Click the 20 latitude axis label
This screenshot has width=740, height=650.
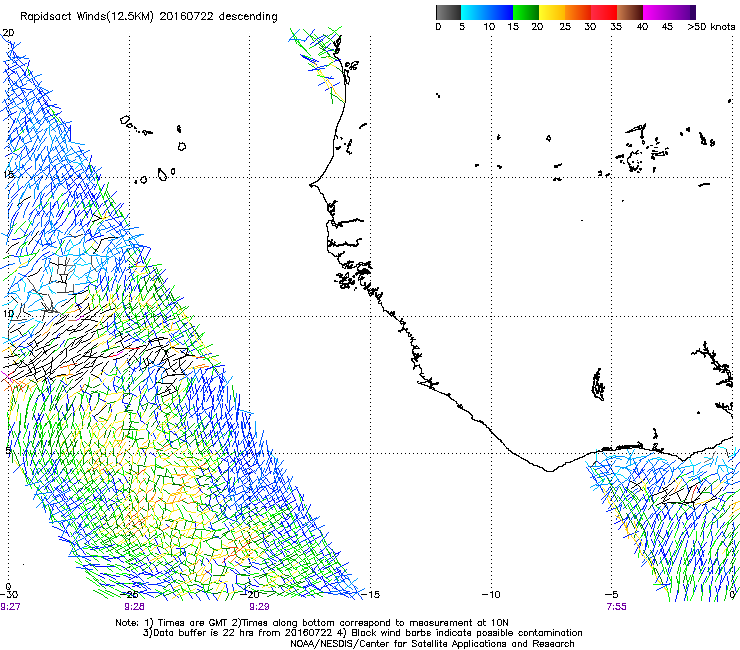[8, 33]
